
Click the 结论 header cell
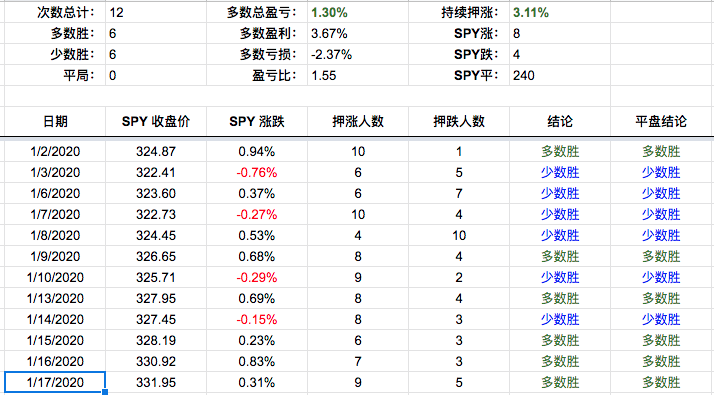click(560, 121)
